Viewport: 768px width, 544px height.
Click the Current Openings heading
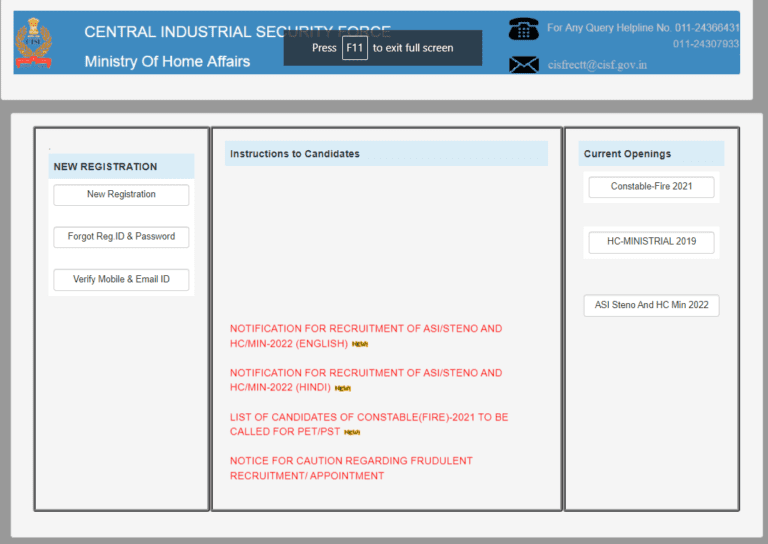(x=627, y=154)
